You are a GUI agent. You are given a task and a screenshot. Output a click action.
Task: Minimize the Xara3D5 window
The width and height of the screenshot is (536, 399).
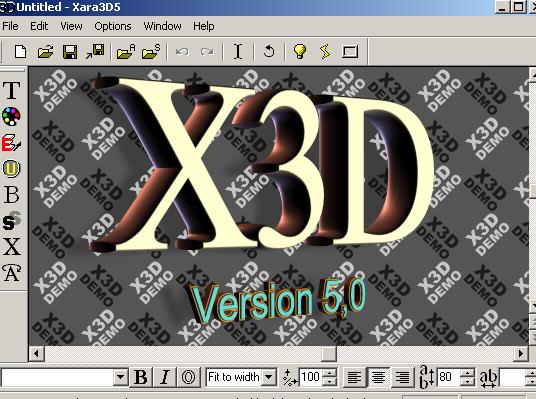502,8
